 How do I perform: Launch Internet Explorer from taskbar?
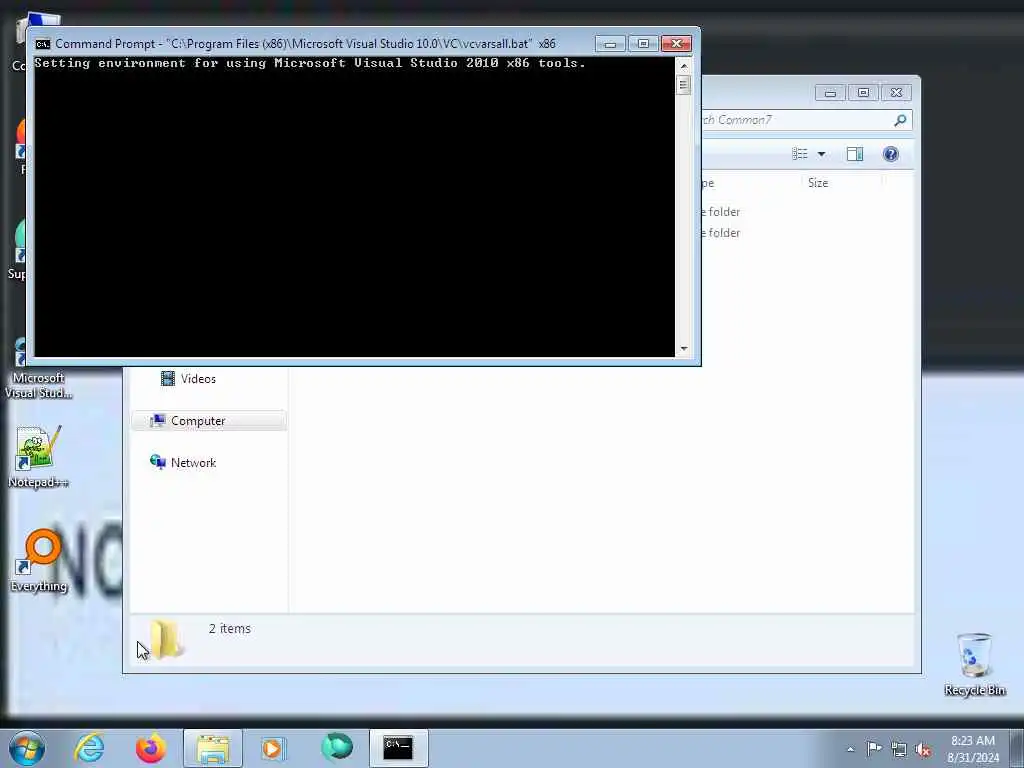click(x=89, y=748)
